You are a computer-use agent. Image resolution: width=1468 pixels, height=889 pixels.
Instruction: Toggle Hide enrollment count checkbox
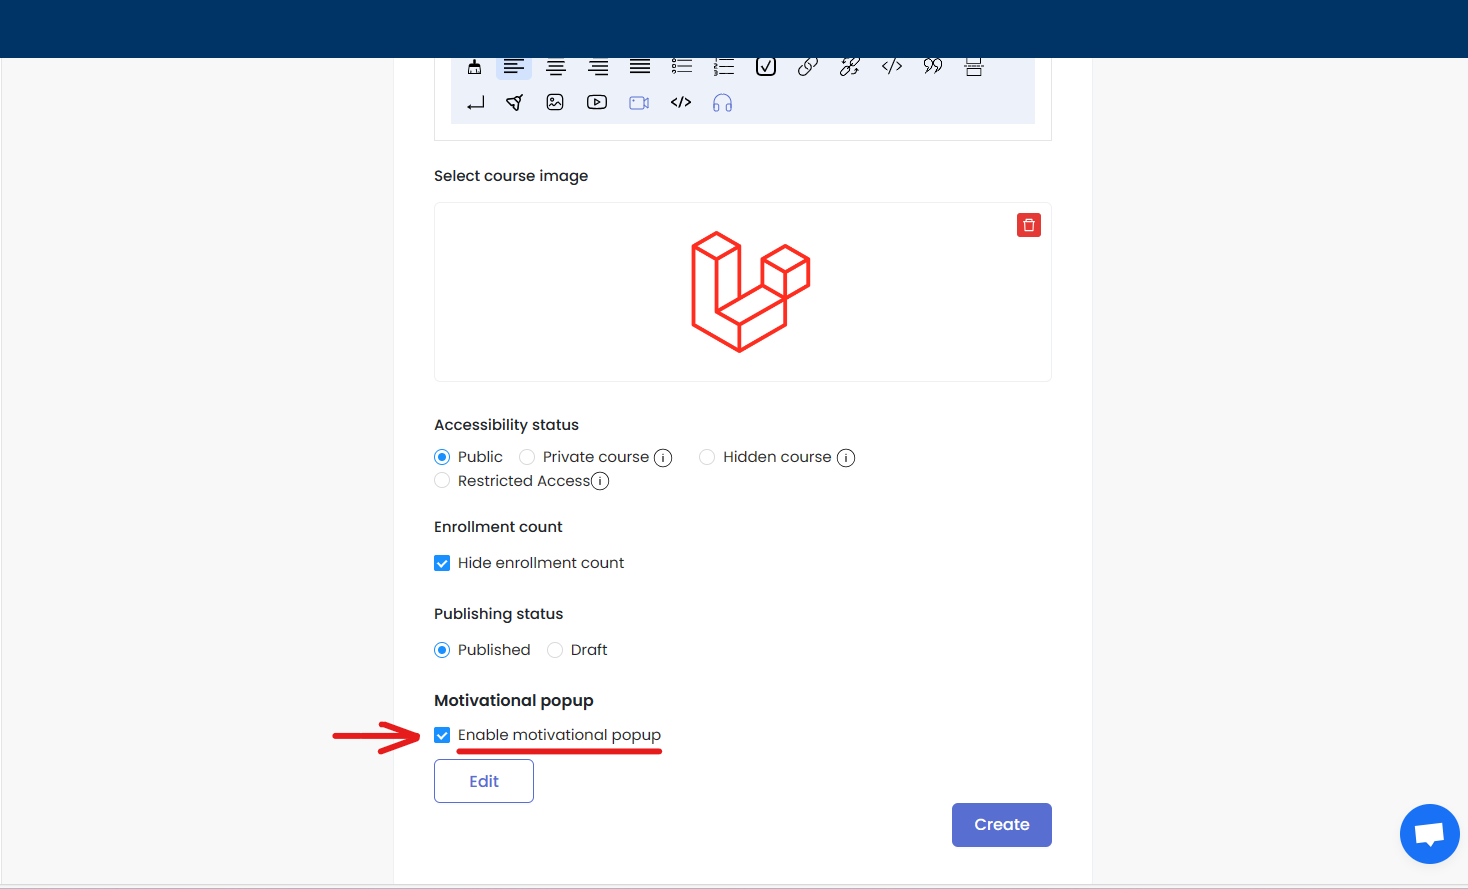442,563
